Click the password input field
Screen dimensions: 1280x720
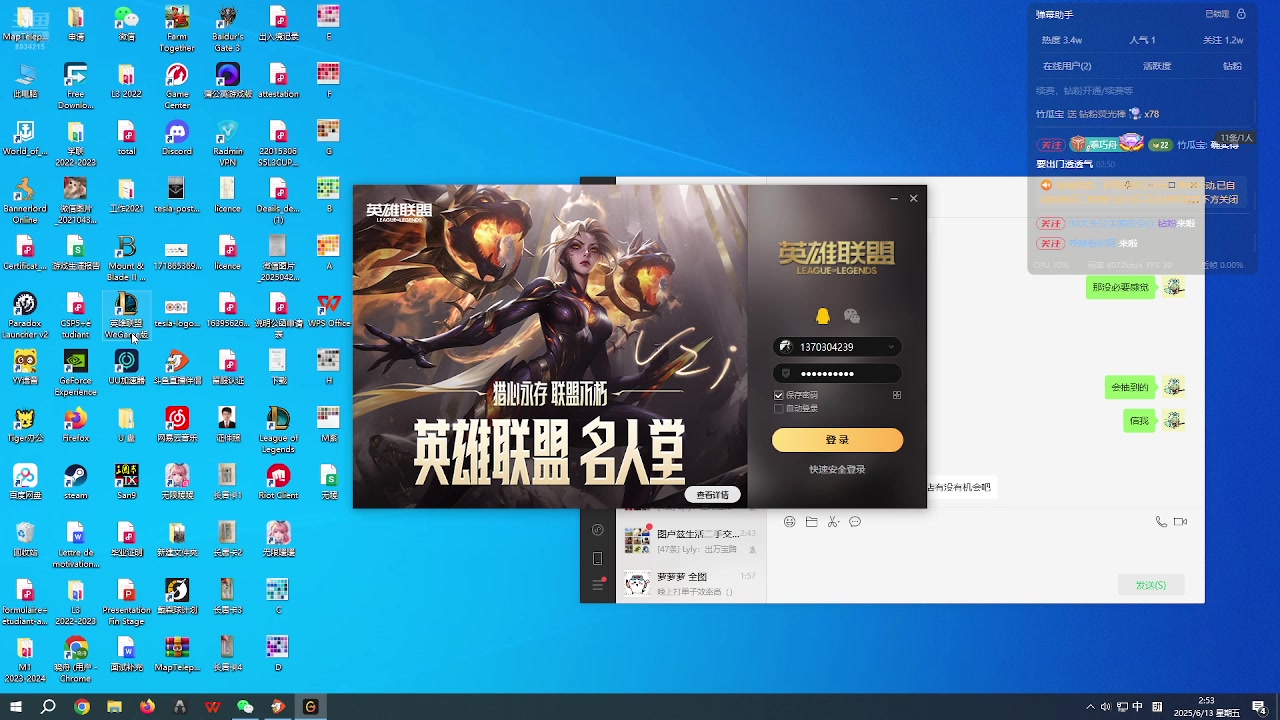pyautogui.click(x=837, y=373)
